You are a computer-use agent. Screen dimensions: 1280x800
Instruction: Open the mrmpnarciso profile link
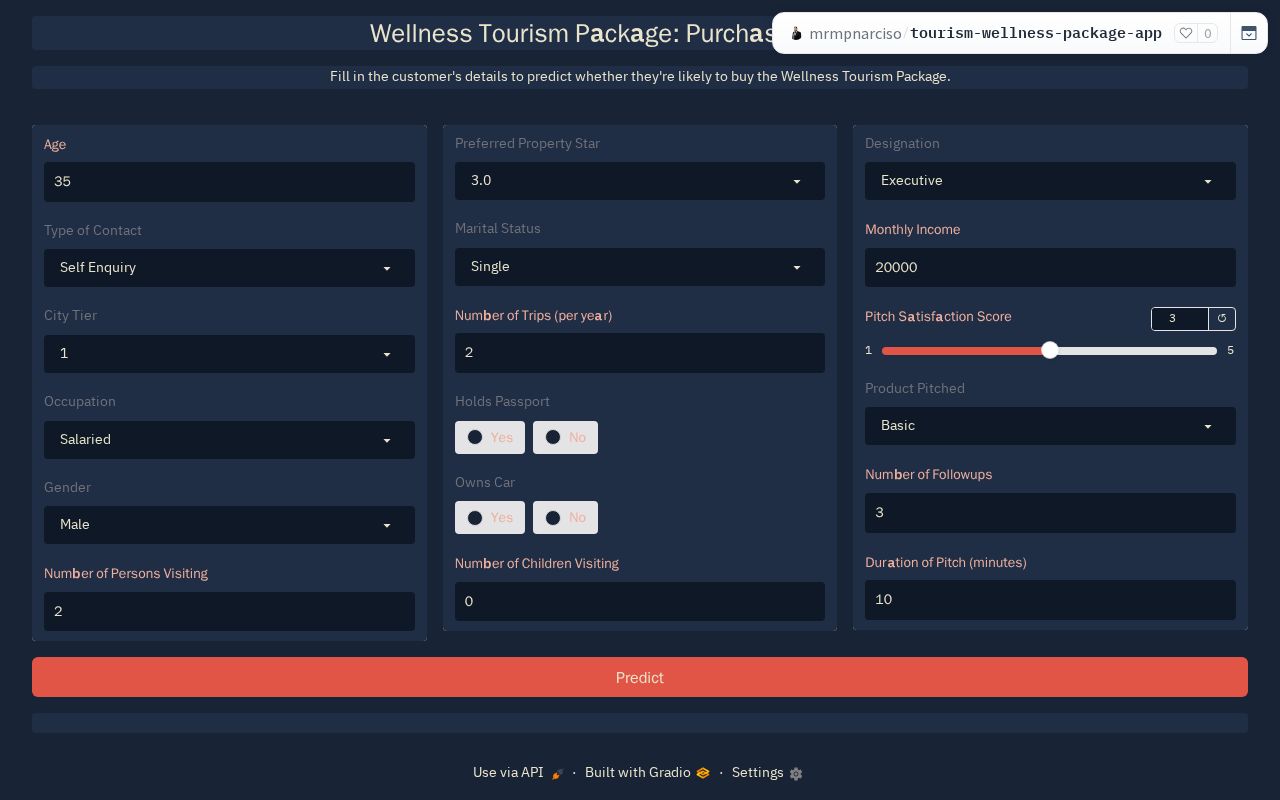coord(855,33)
